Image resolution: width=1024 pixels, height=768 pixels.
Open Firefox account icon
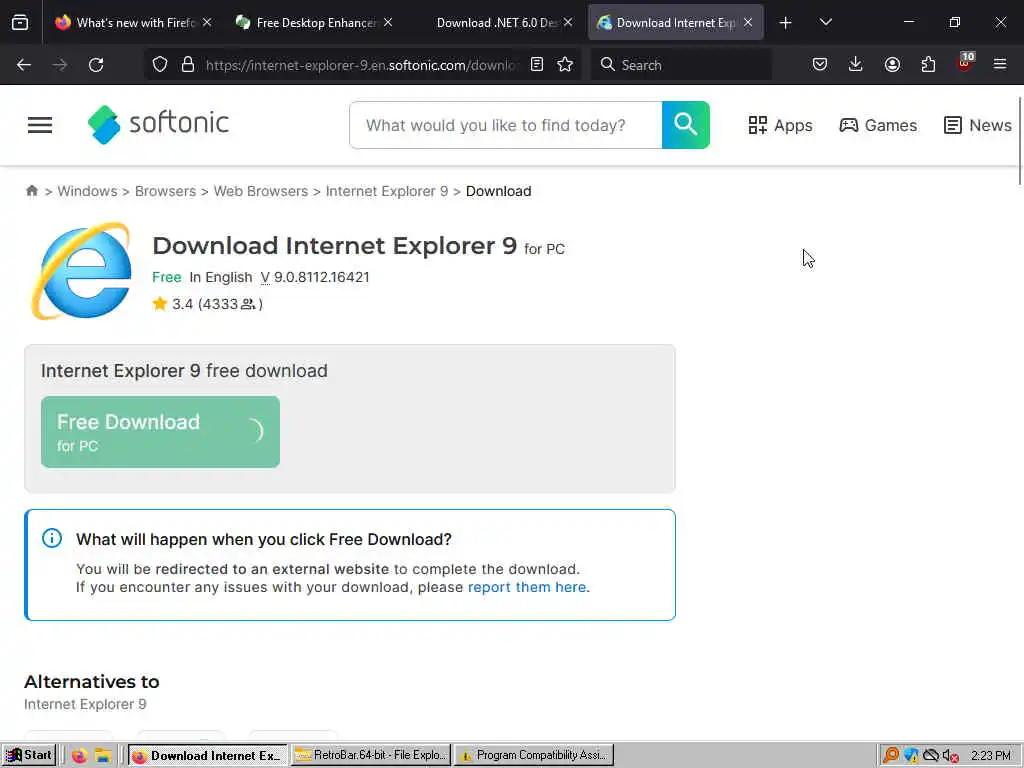pyautogui.click(x=892, y=65)
